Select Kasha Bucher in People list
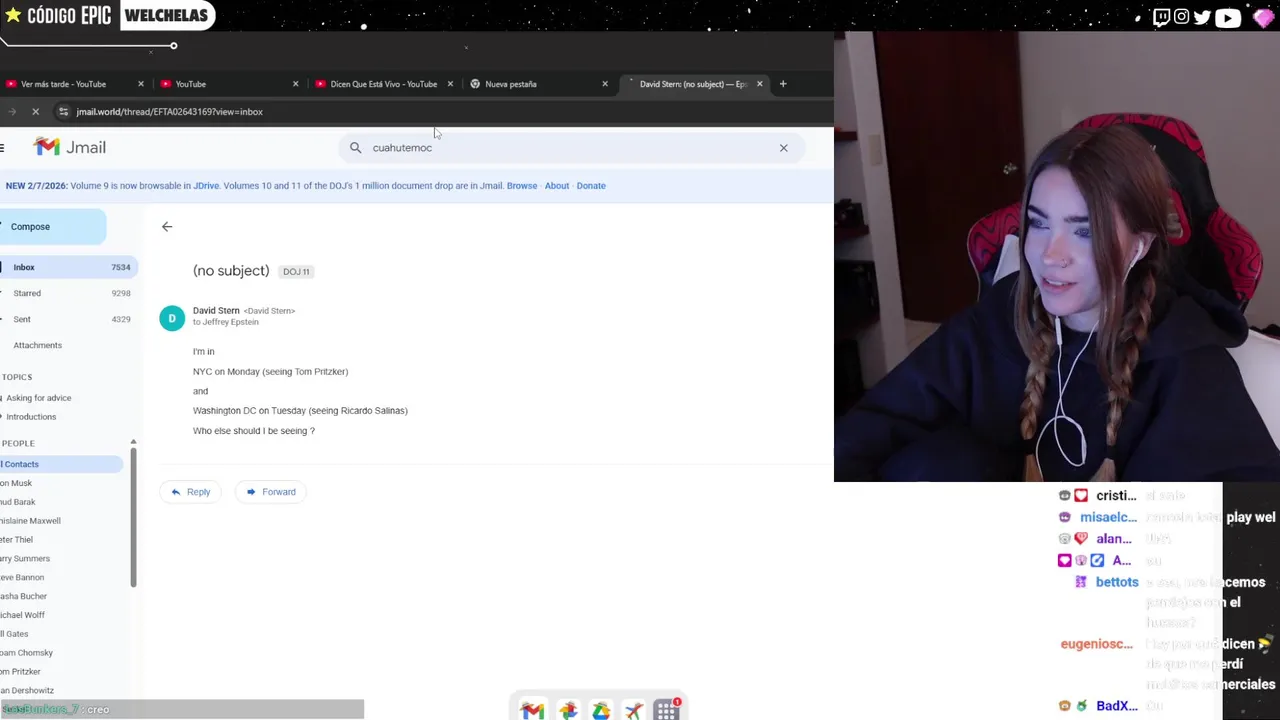Viewport: 1280px width, 720px height. tap(23, 597)
